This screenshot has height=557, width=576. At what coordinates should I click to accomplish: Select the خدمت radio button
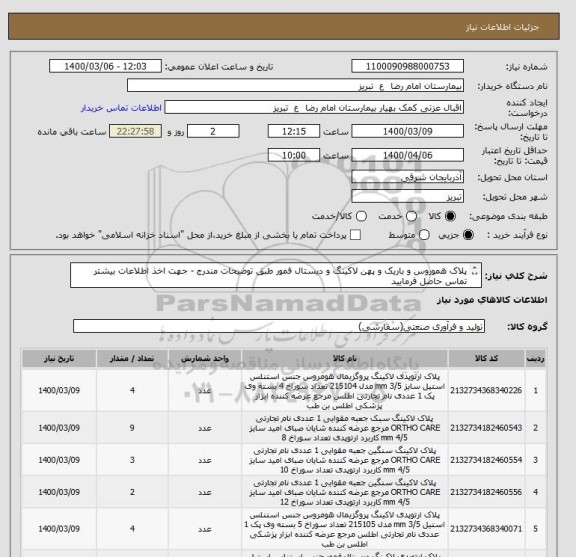click(411, 216)
